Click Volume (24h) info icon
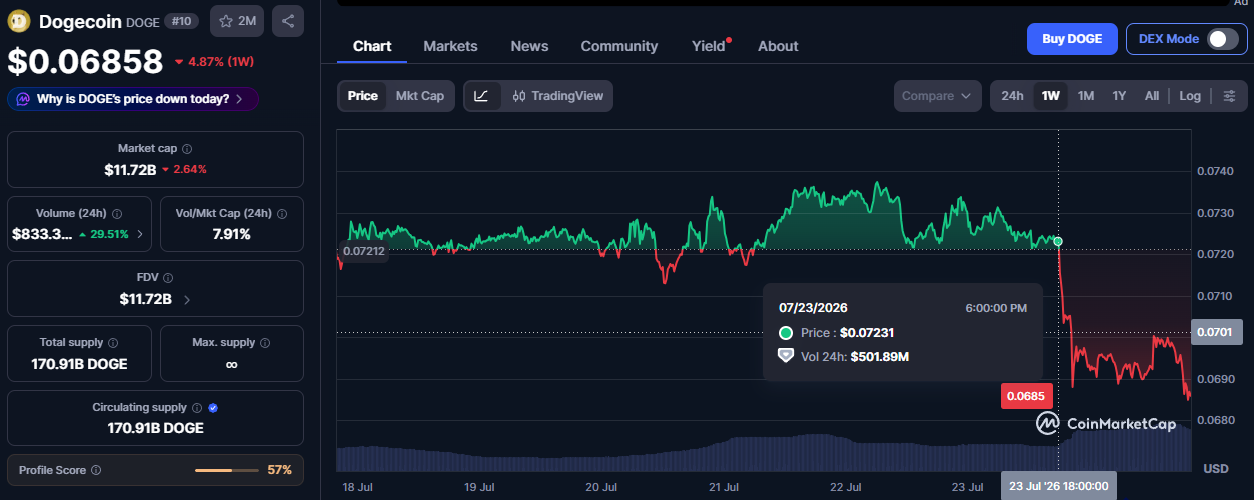 117,214
